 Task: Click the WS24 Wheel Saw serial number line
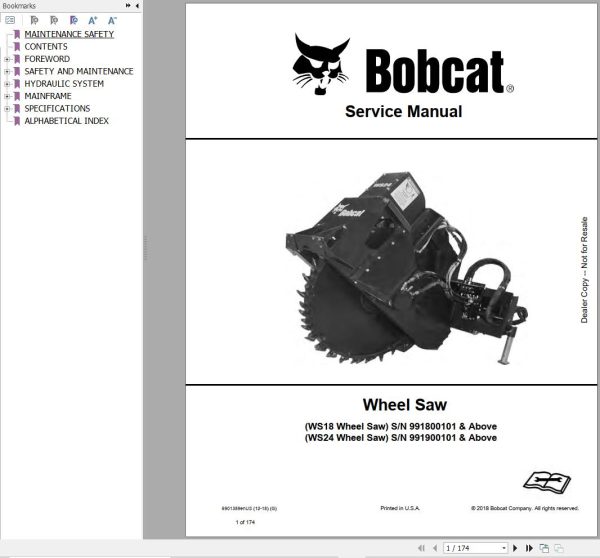(x=401, y=437)
